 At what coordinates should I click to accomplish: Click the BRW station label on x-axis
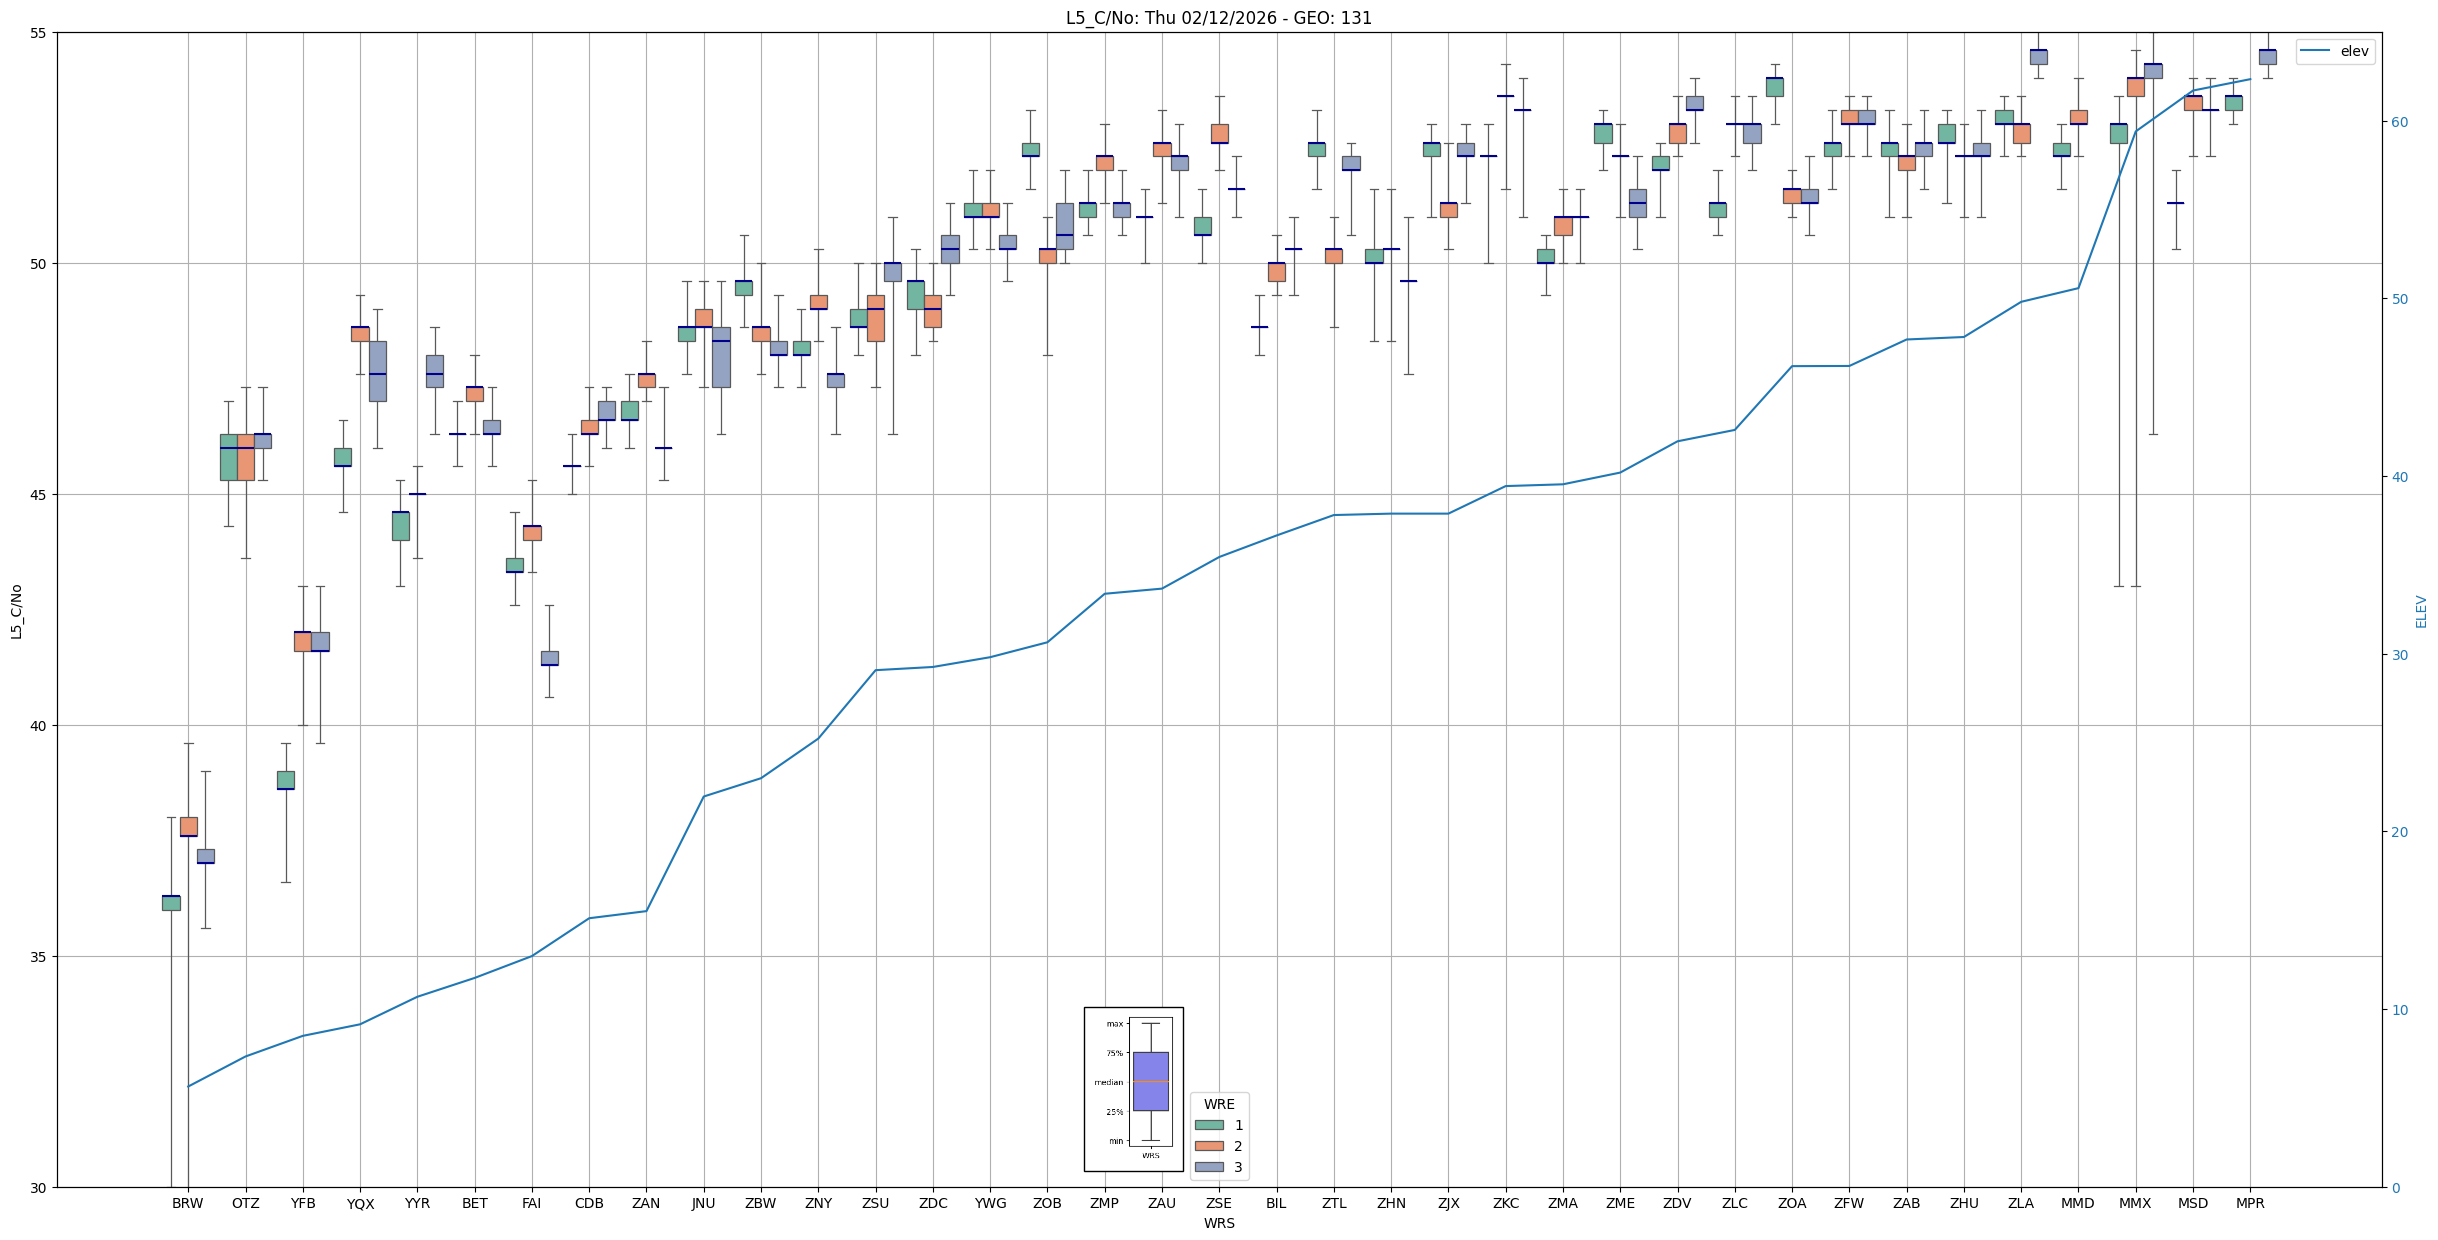click(187, 1203)
